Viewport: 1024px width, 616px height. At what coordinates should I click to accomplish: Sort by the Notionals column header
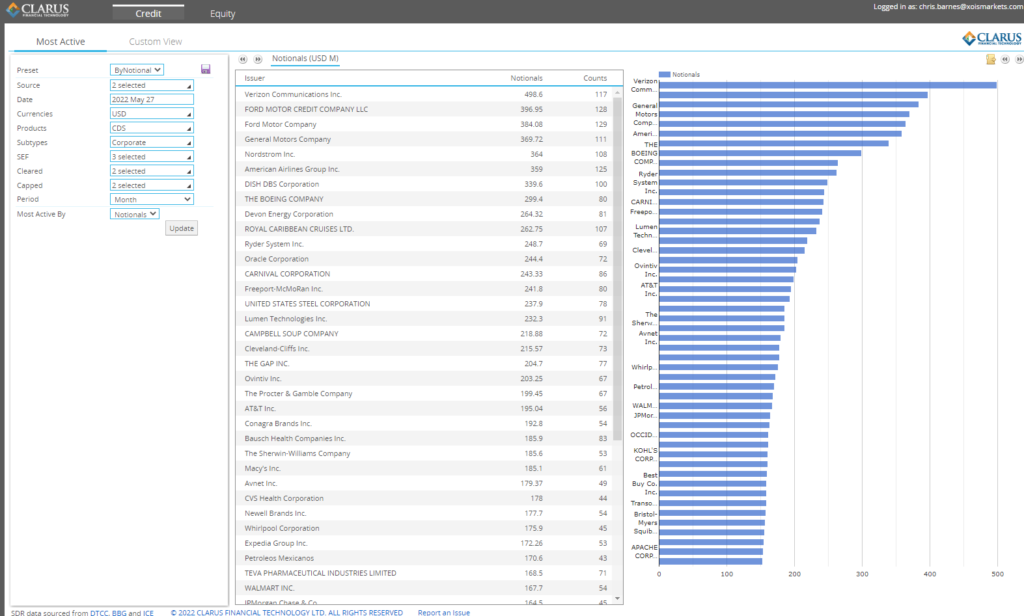point(526,78)
